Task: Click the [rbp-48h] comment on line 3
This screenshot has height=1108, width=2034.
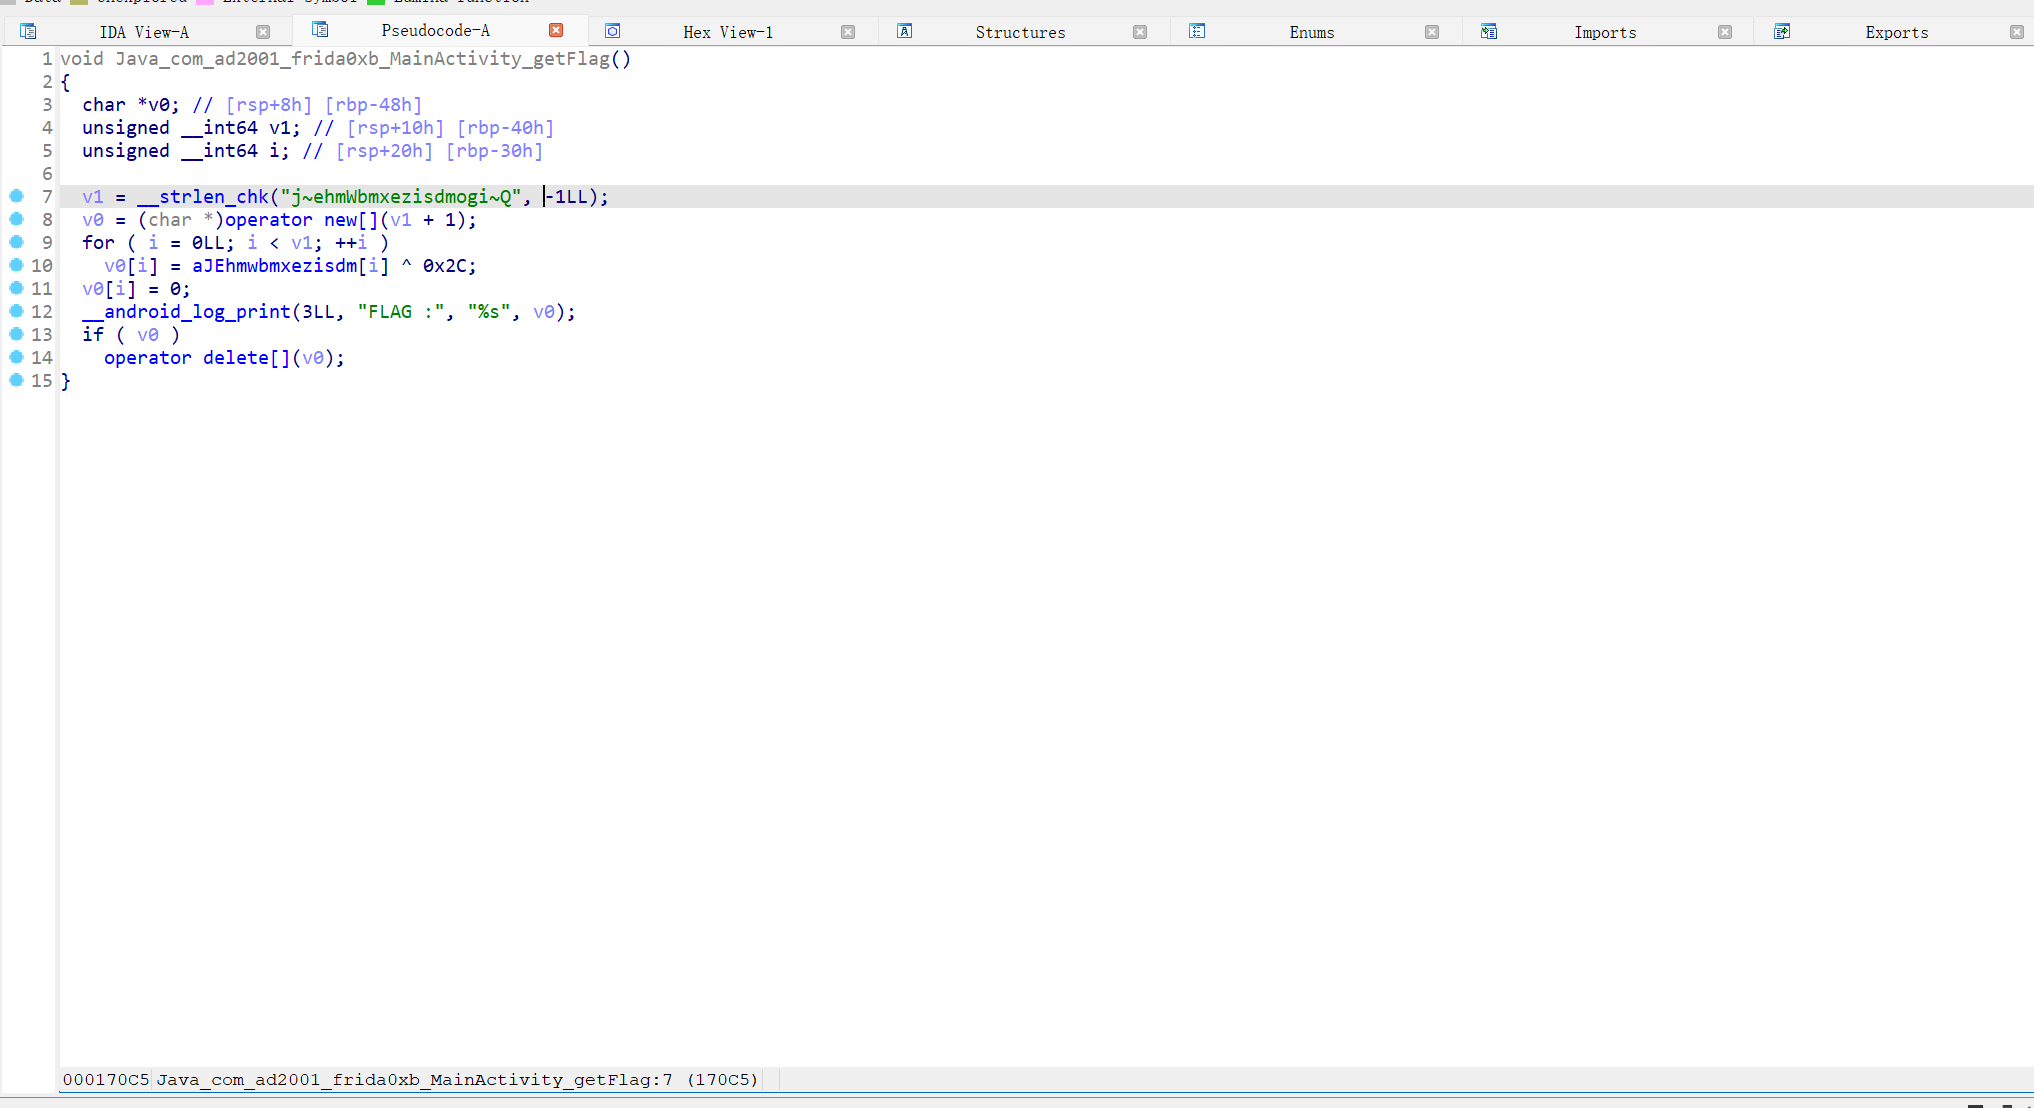Action: tap(373, 105)
